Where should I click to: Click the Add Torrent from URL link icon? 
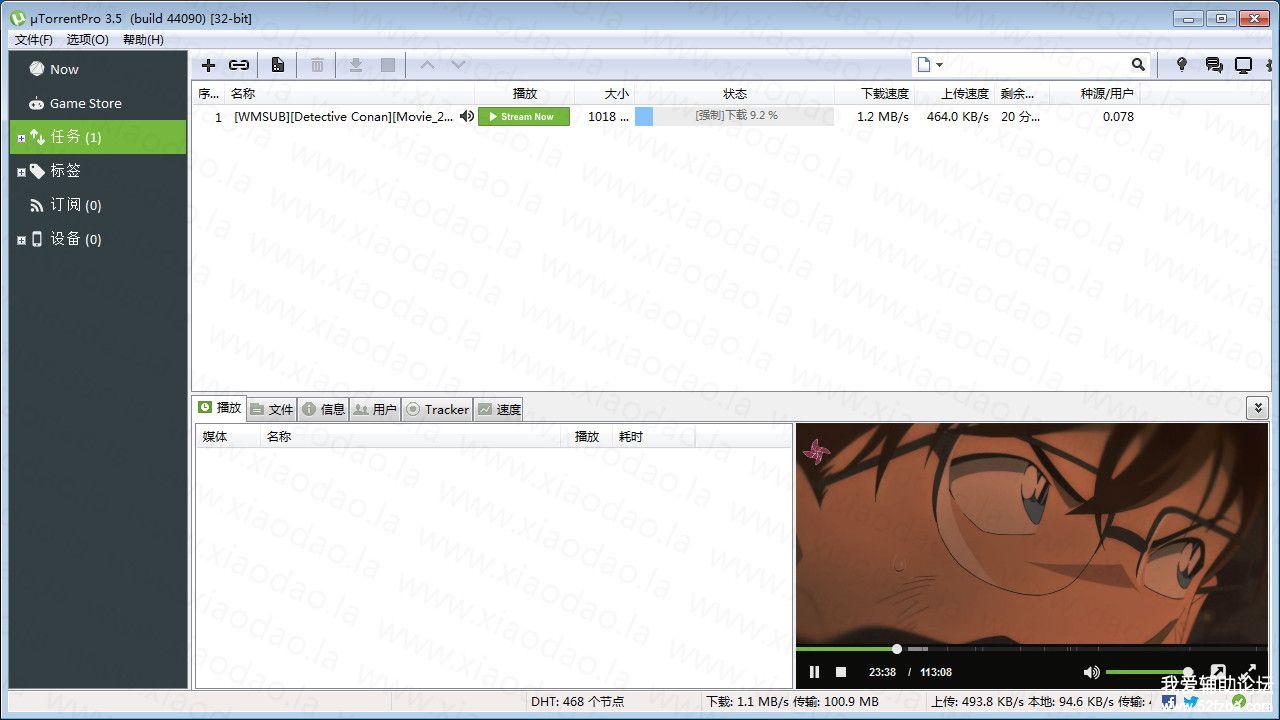pyautogui.click(x=239, y=65)
